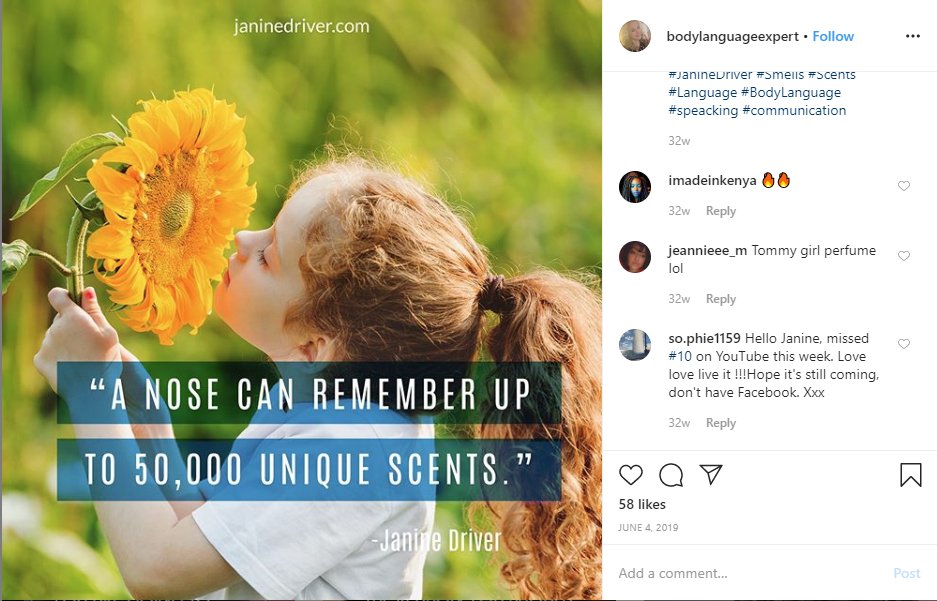Reply to so.phie1159's comment
937x601 pixels.
[721, 423]
